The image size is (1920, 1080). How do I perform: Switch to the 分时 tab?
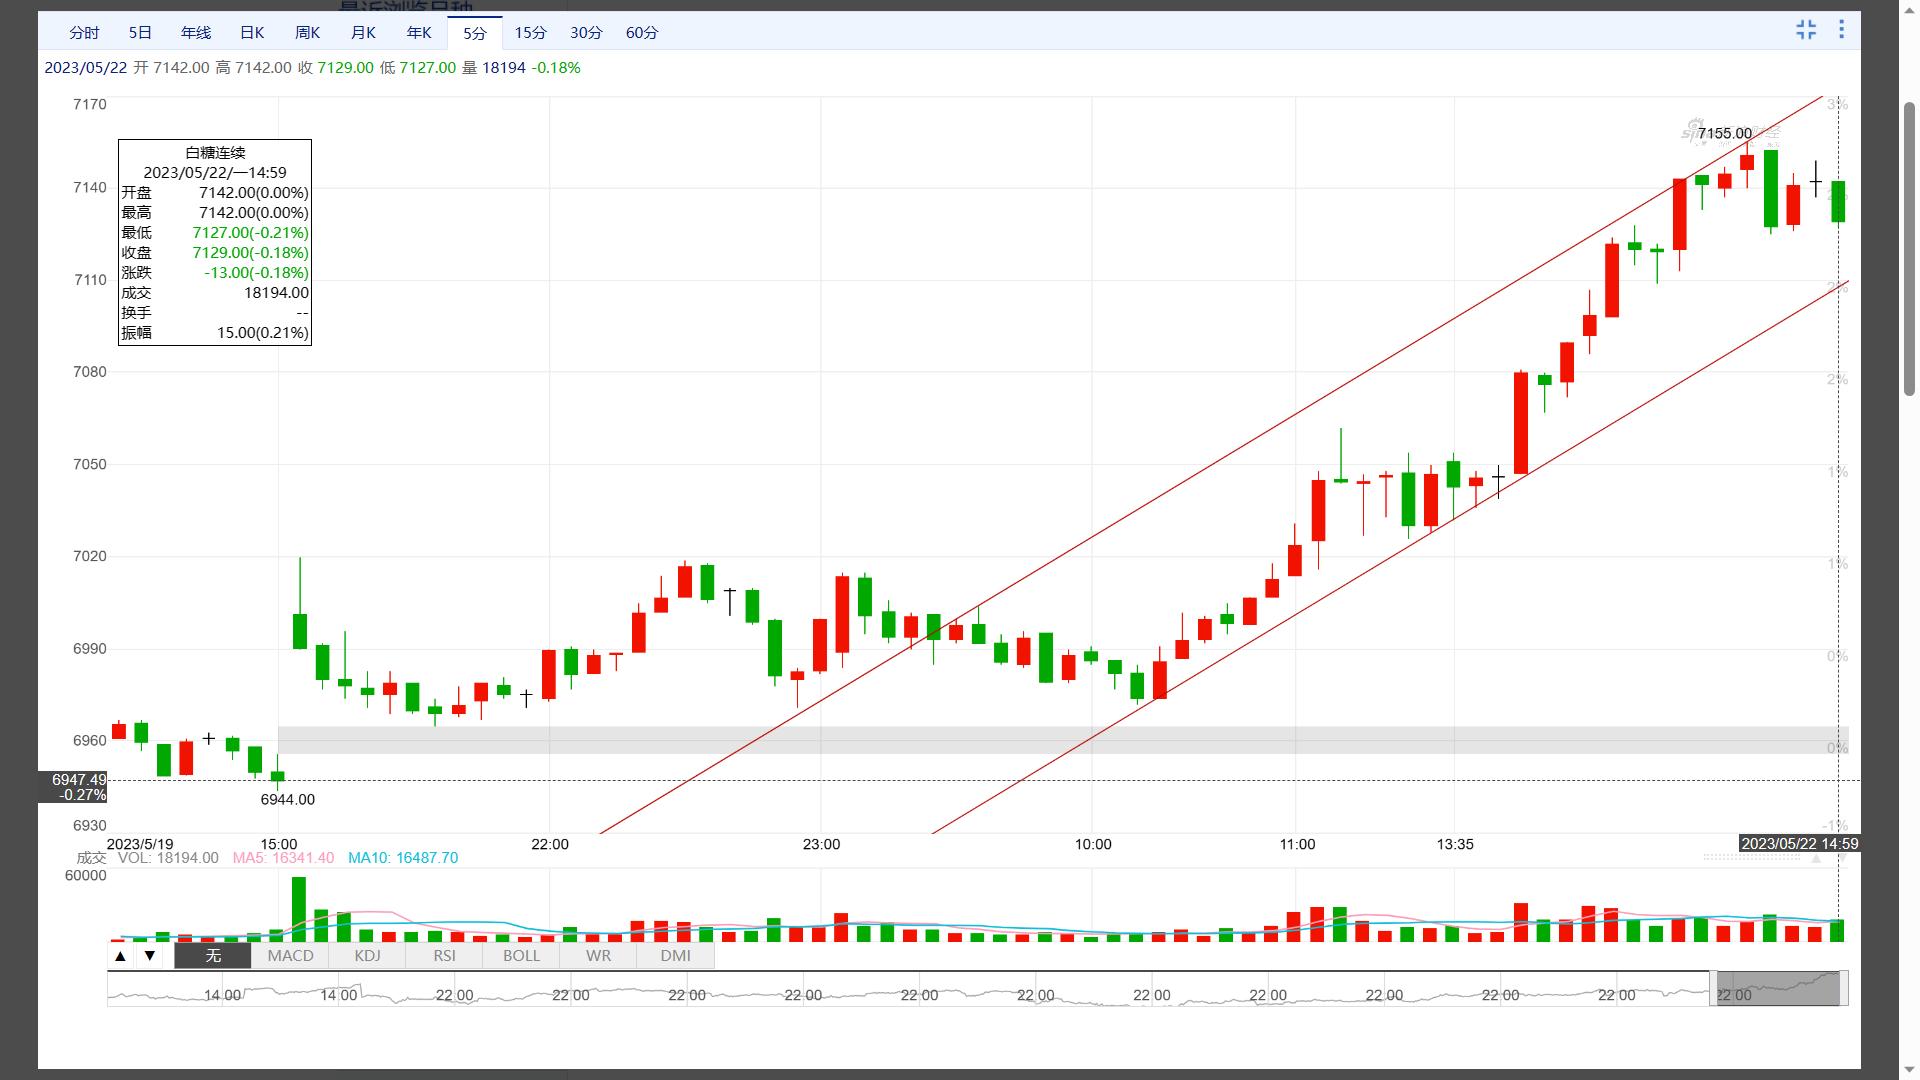[x=84, y=33]
